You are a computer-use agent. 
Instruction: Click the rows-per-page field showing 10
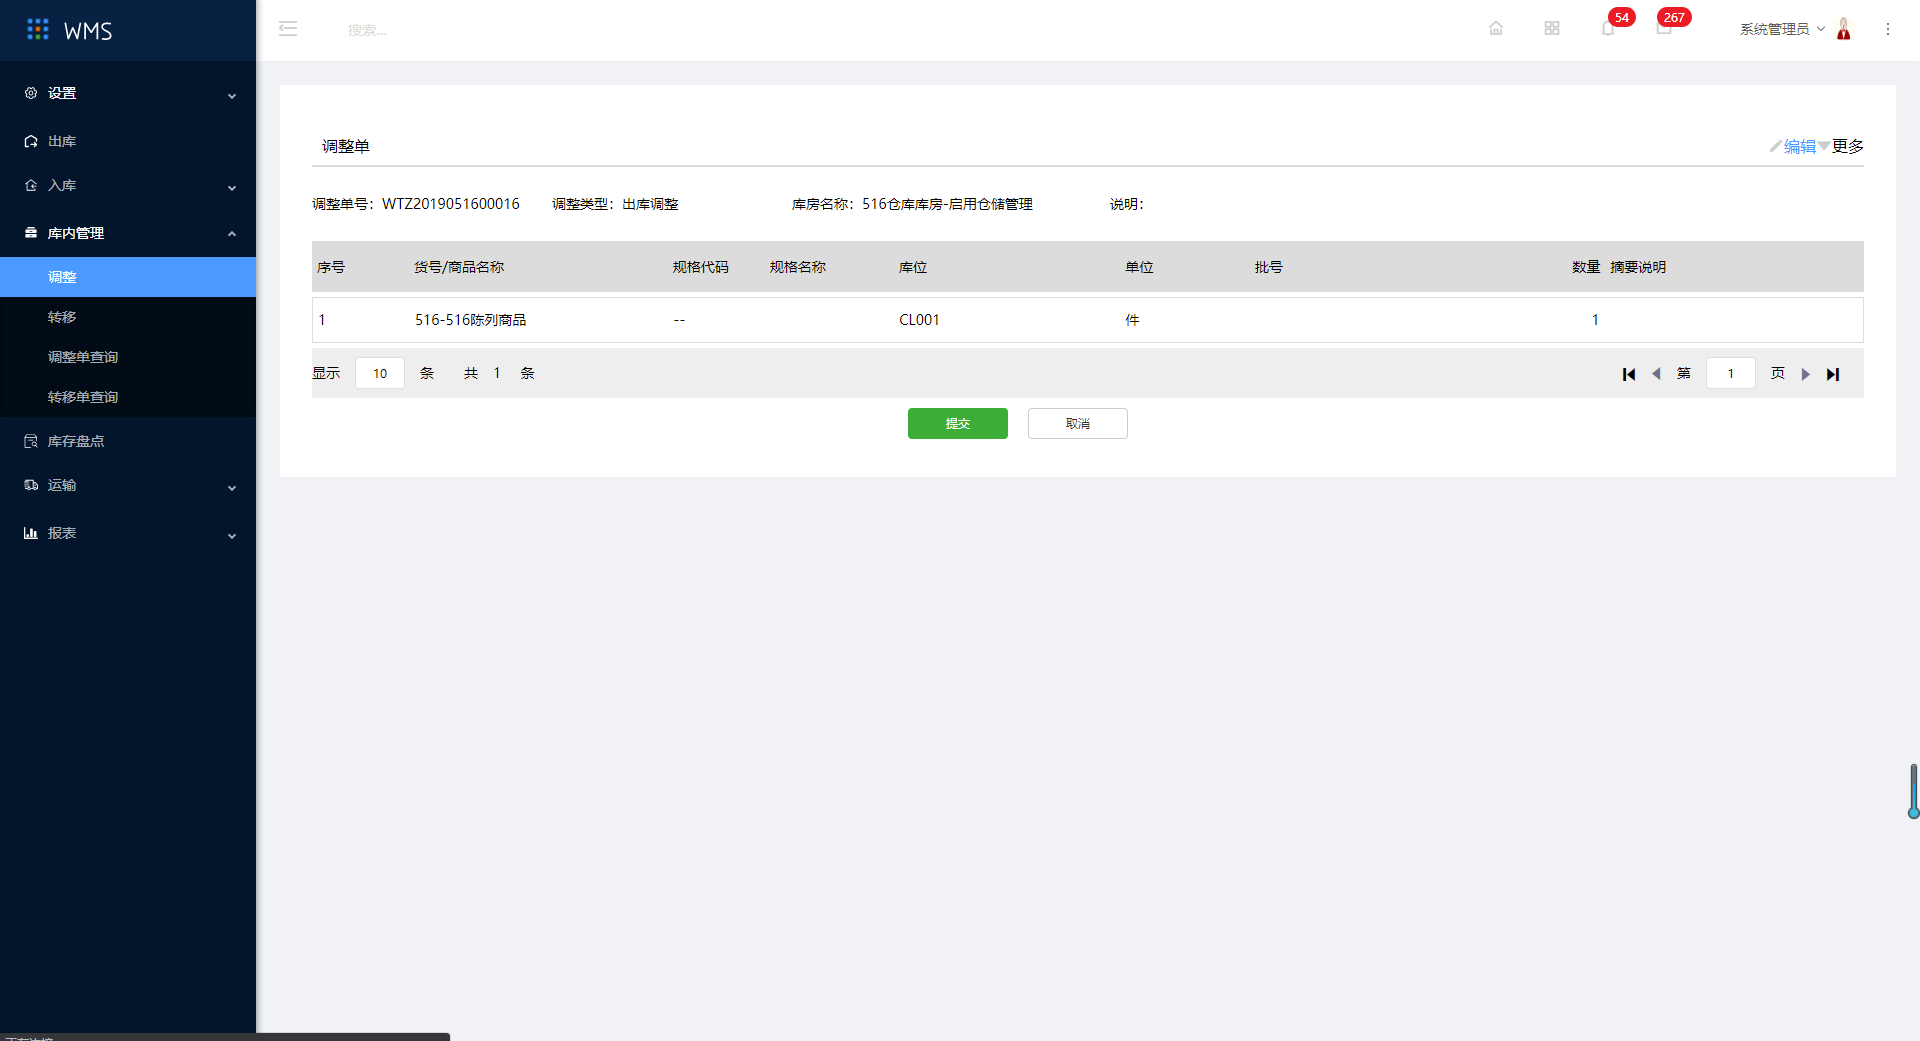click(380, 373)
